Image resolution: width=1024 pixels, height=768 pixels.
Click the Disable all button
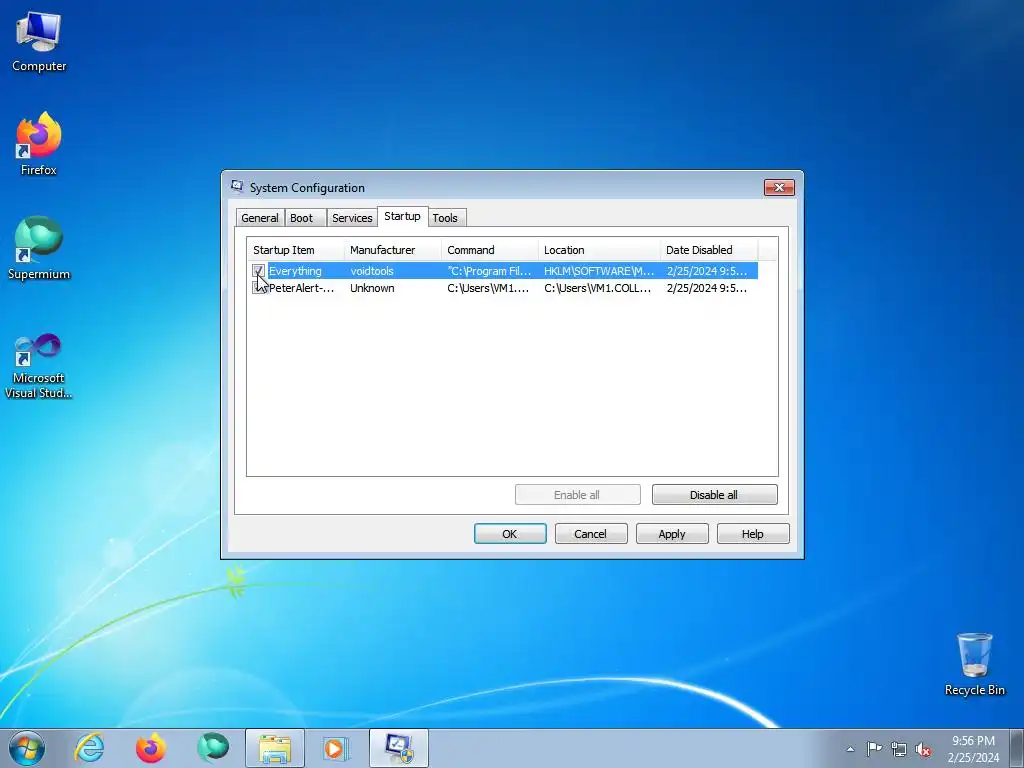(714, 495)
